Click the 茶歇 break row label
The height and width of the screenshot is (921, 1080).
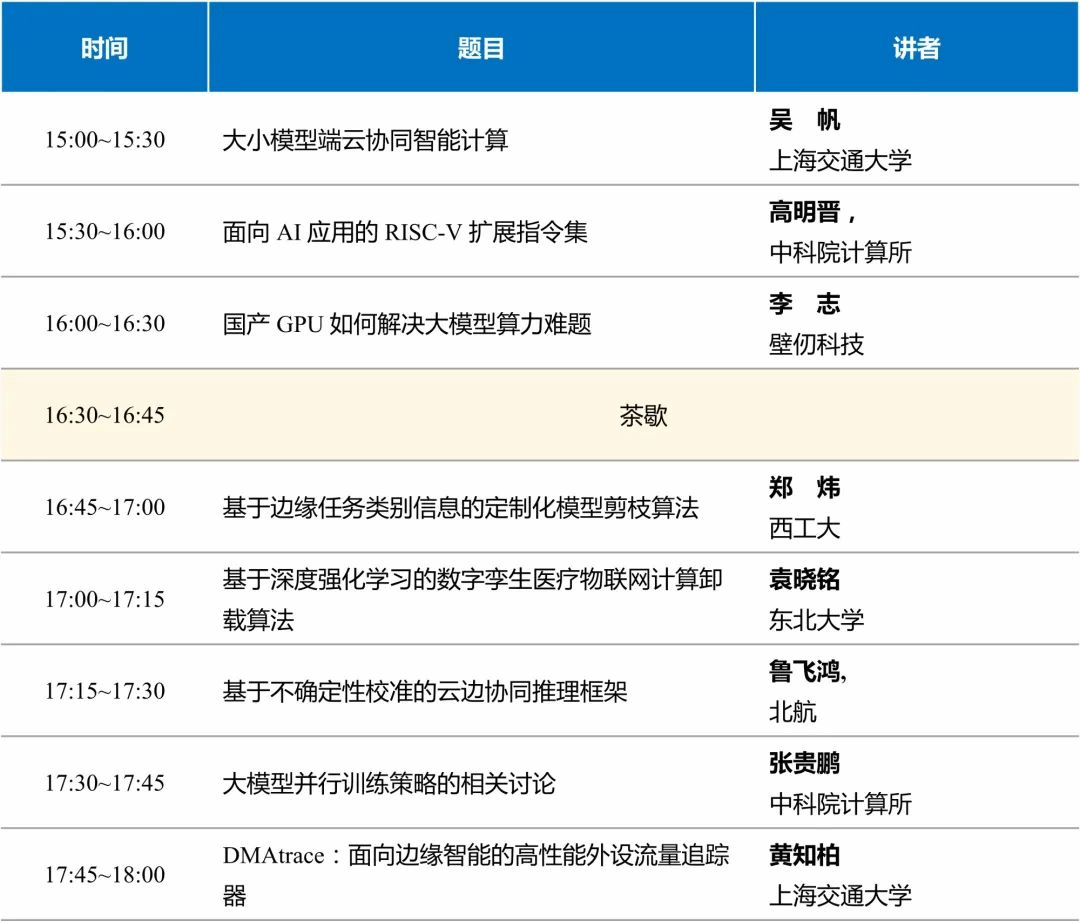pyautogui.click(x=643, y=415)
